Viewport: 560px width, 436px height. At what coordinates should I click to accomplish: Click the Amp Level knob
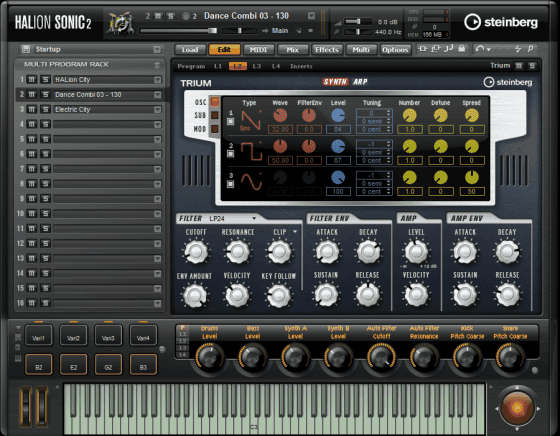tap(416, 252)
